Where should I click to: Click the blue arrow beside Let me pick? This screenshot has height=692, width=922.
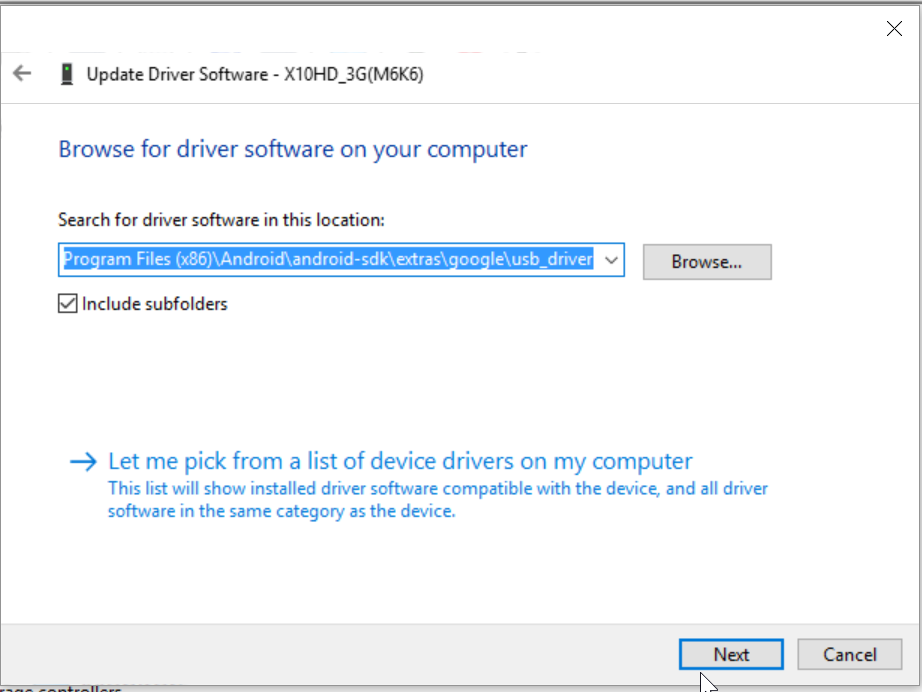(x=83, y=462)
